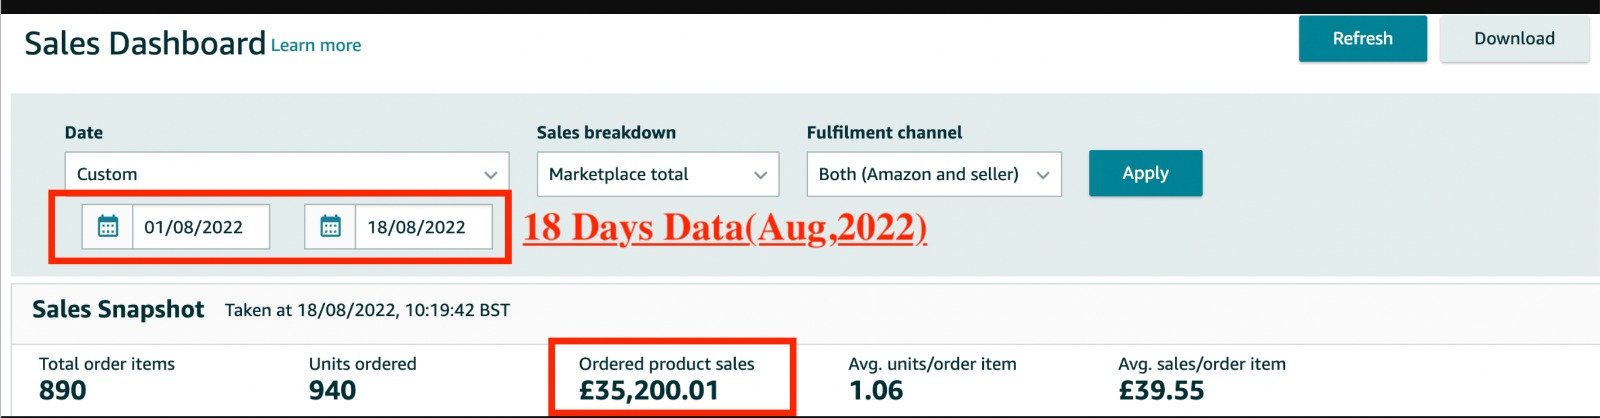Click the end date calendar icon

(x=330, y=227)
